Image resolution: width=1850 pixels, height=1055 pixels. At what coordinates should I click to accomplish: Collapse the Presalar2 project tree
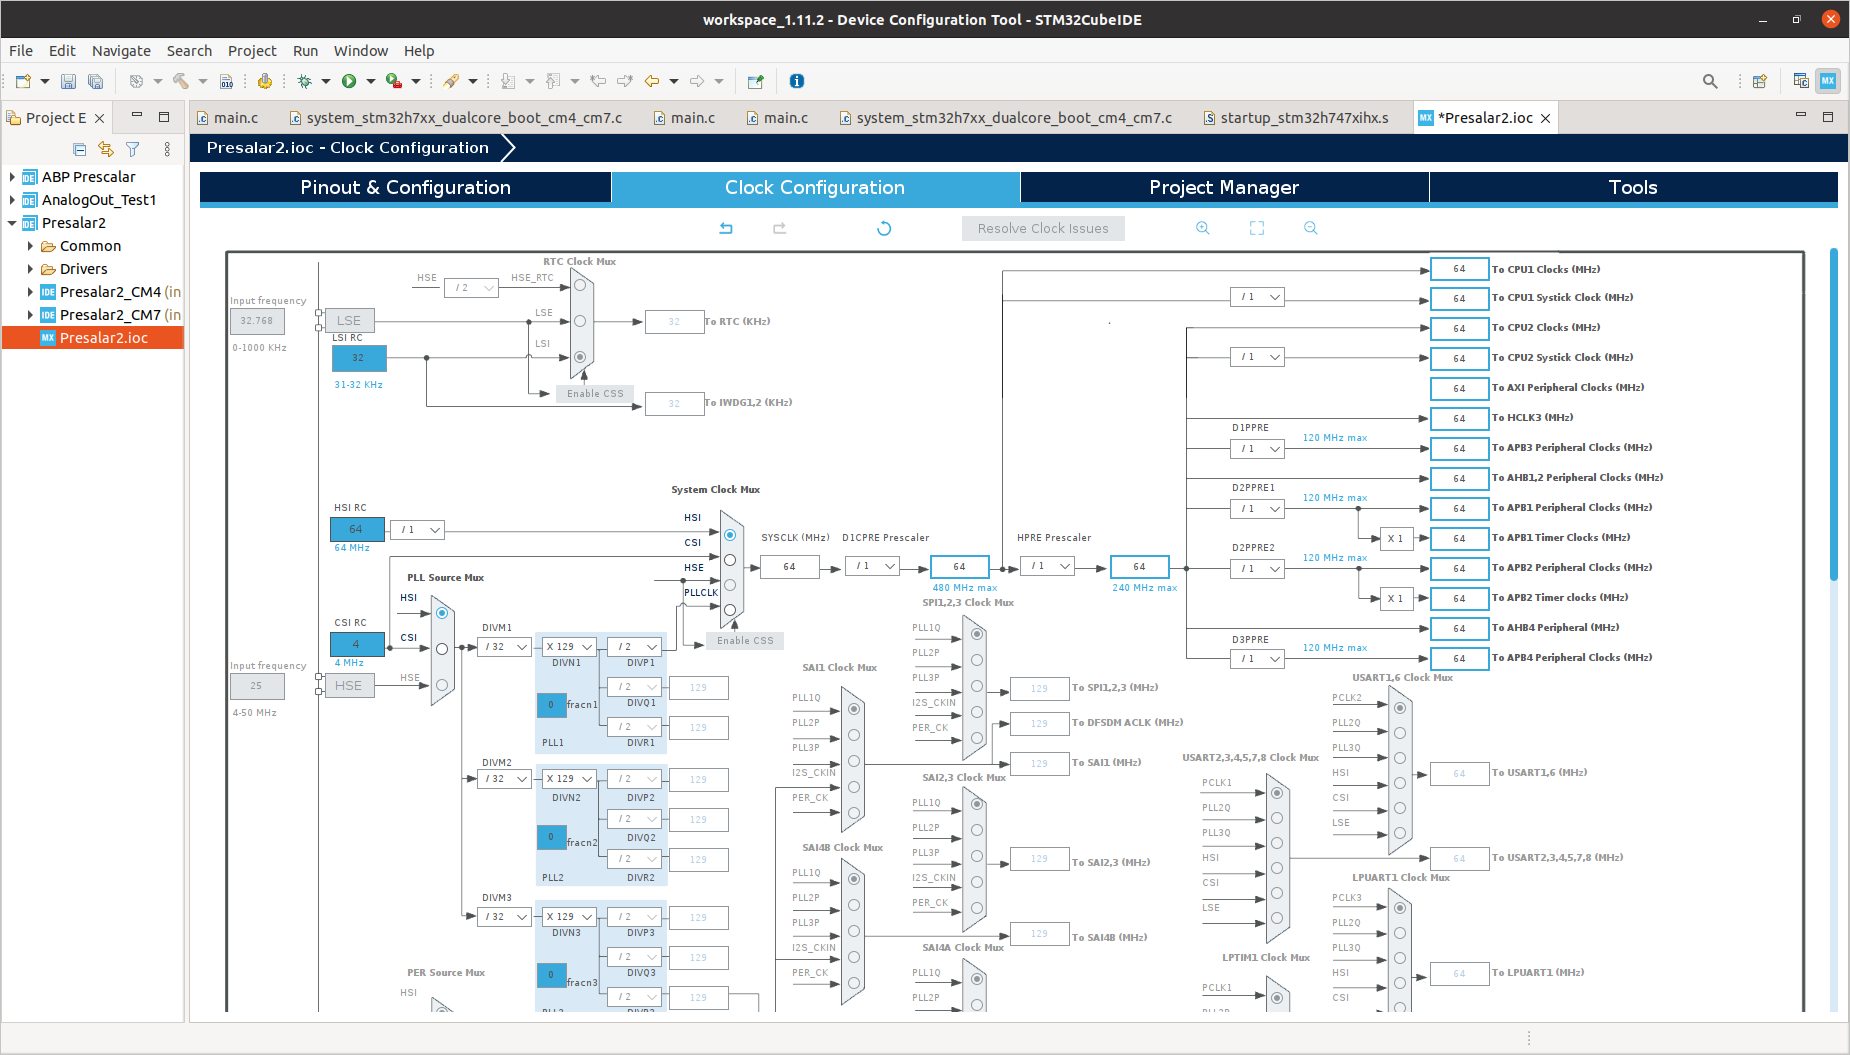click(12, 223)
